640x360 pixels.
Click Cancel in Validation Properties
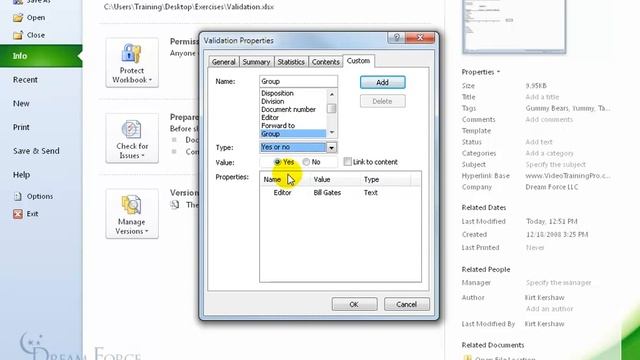tap(406, 304)
